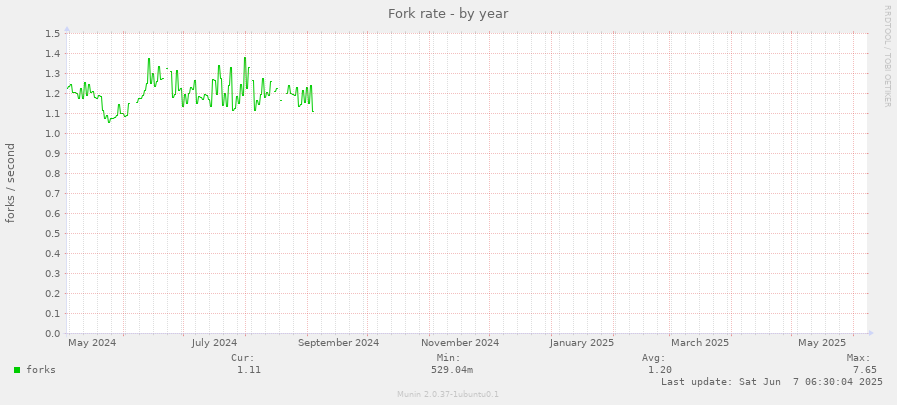Click the Max value 7.65

[864, 370]
